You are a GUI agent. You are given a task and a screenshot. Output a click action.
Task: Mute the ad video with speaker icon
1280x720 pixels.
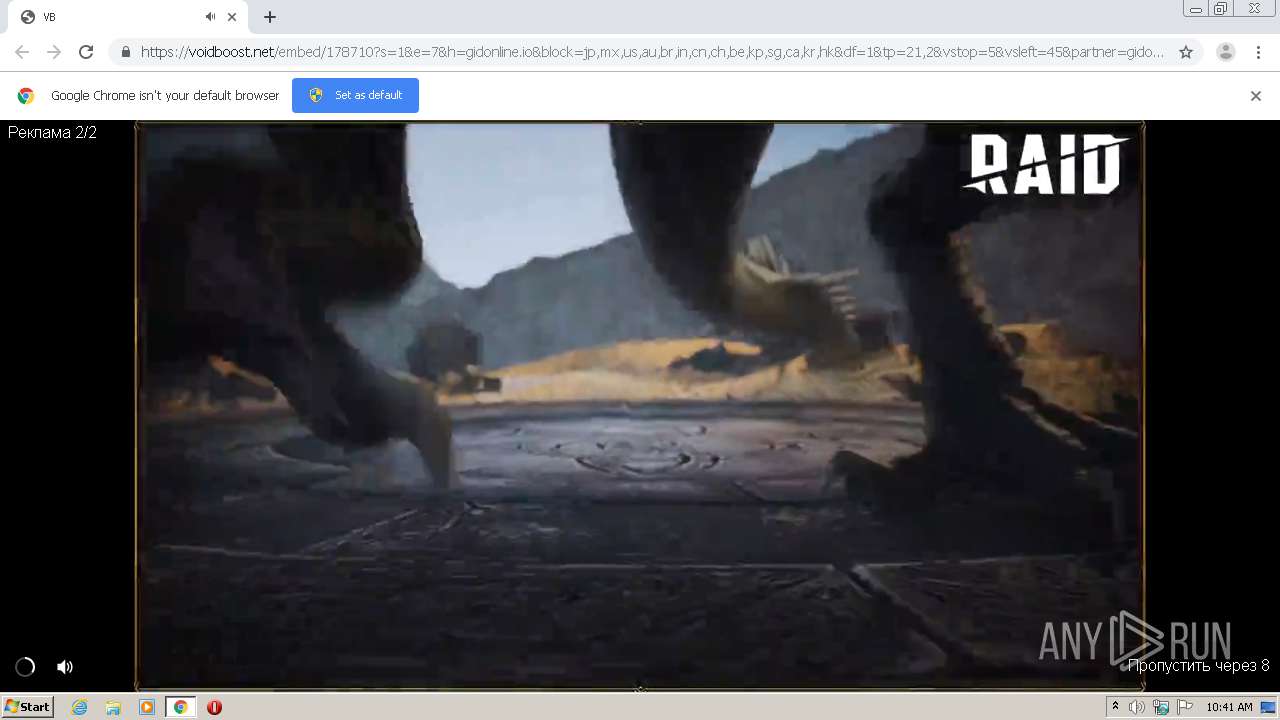pos(65,667)
